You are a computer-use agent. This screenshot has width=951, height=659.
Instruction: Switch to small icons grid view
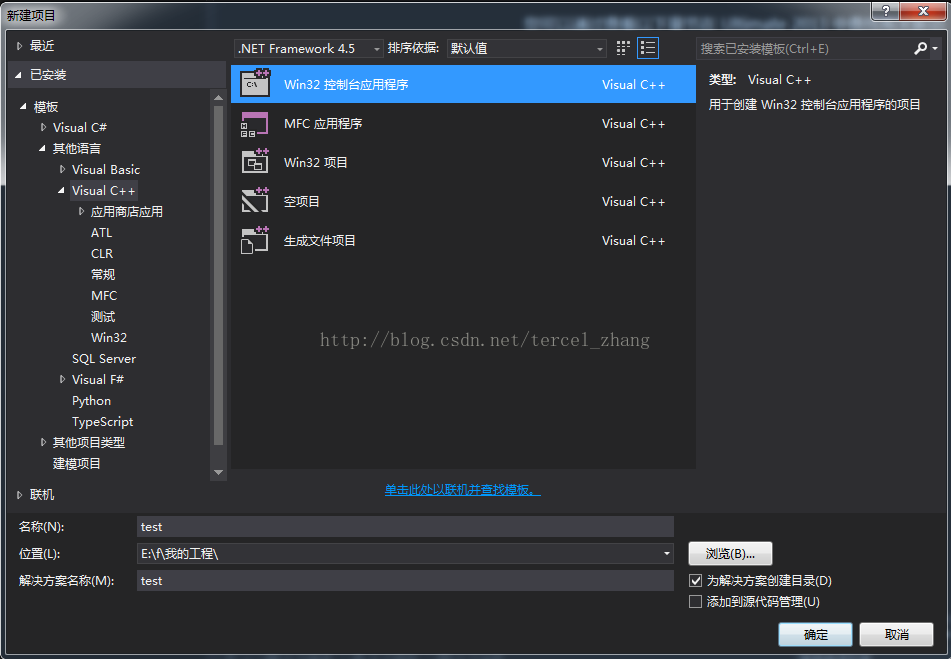coord(623,49)
